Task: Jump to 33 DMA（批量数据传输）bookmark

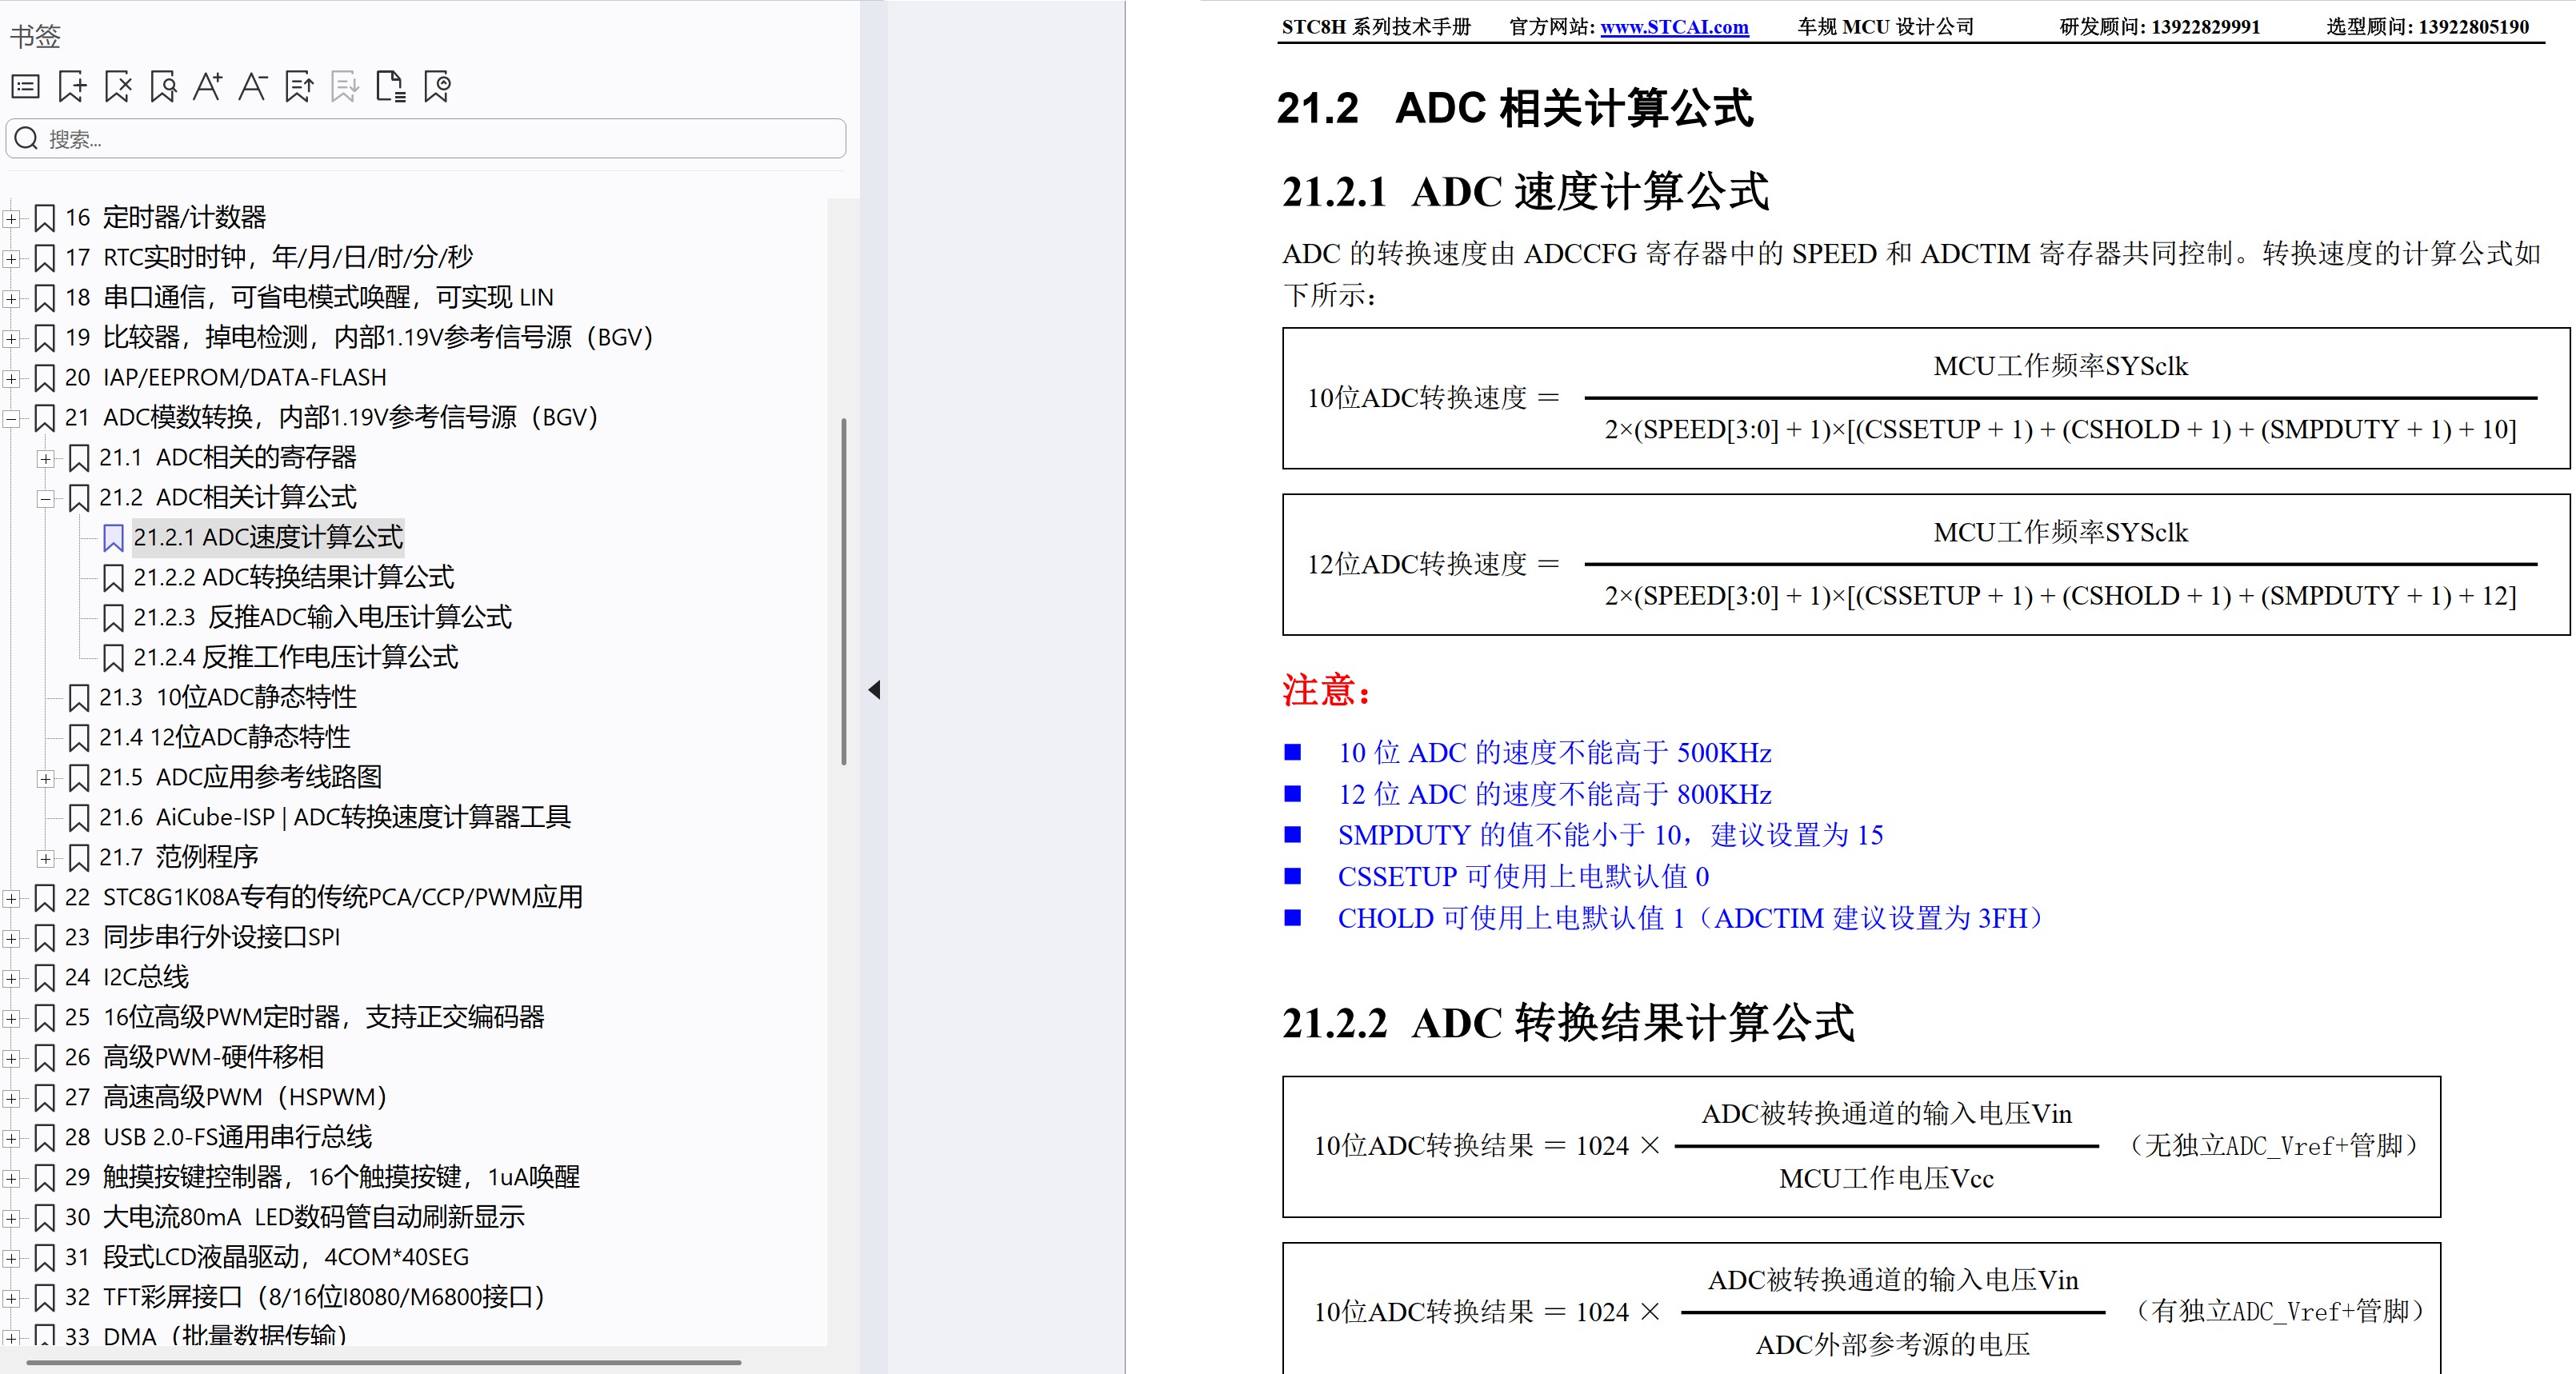Action: point(206,1334)
